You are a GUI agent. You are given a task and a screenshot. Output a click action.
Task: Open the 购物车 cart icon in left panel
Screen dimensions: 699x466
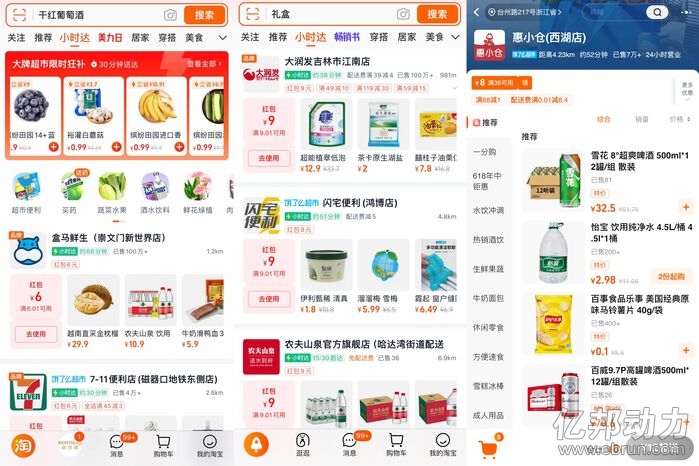coord(163,445)
